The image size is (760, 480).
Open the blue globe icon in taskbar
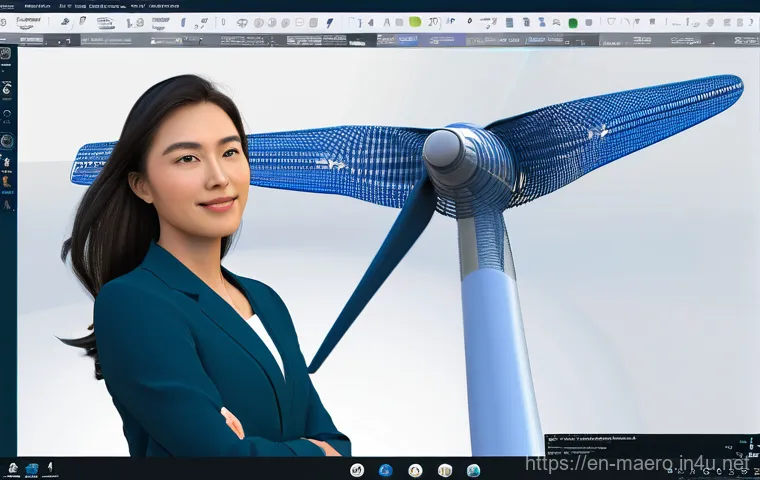point(386,470)
